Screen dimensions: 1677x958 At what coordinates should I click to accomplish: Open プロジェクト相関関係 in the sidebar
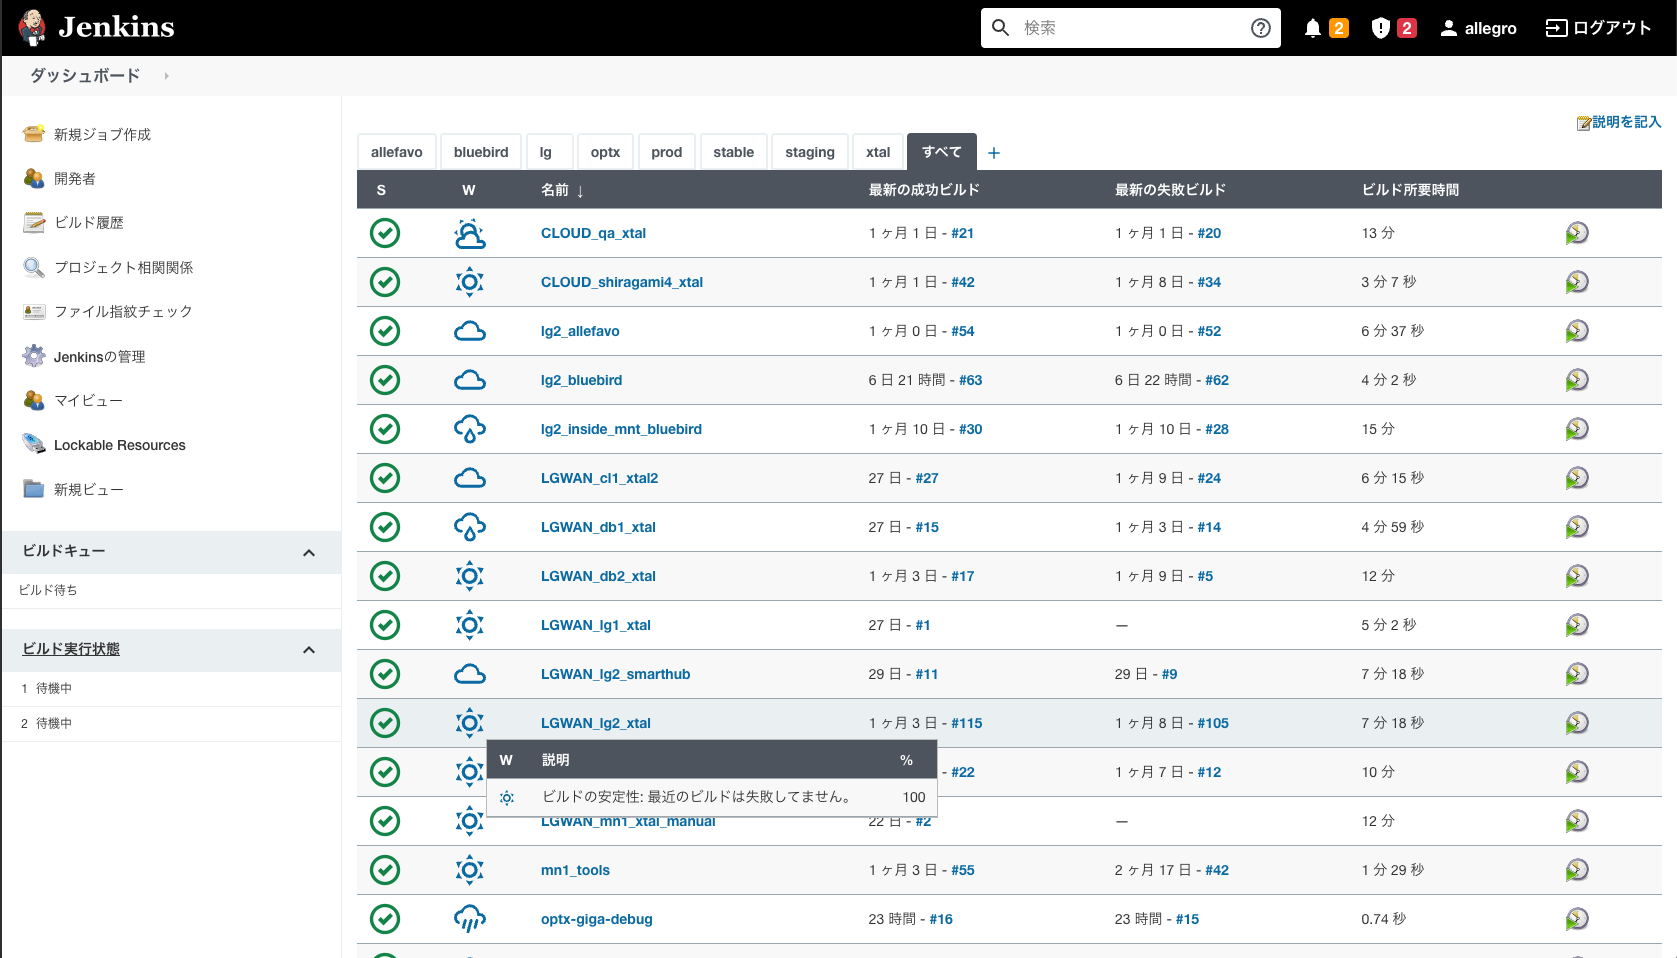pyautogui.click(x=124, y=267)
